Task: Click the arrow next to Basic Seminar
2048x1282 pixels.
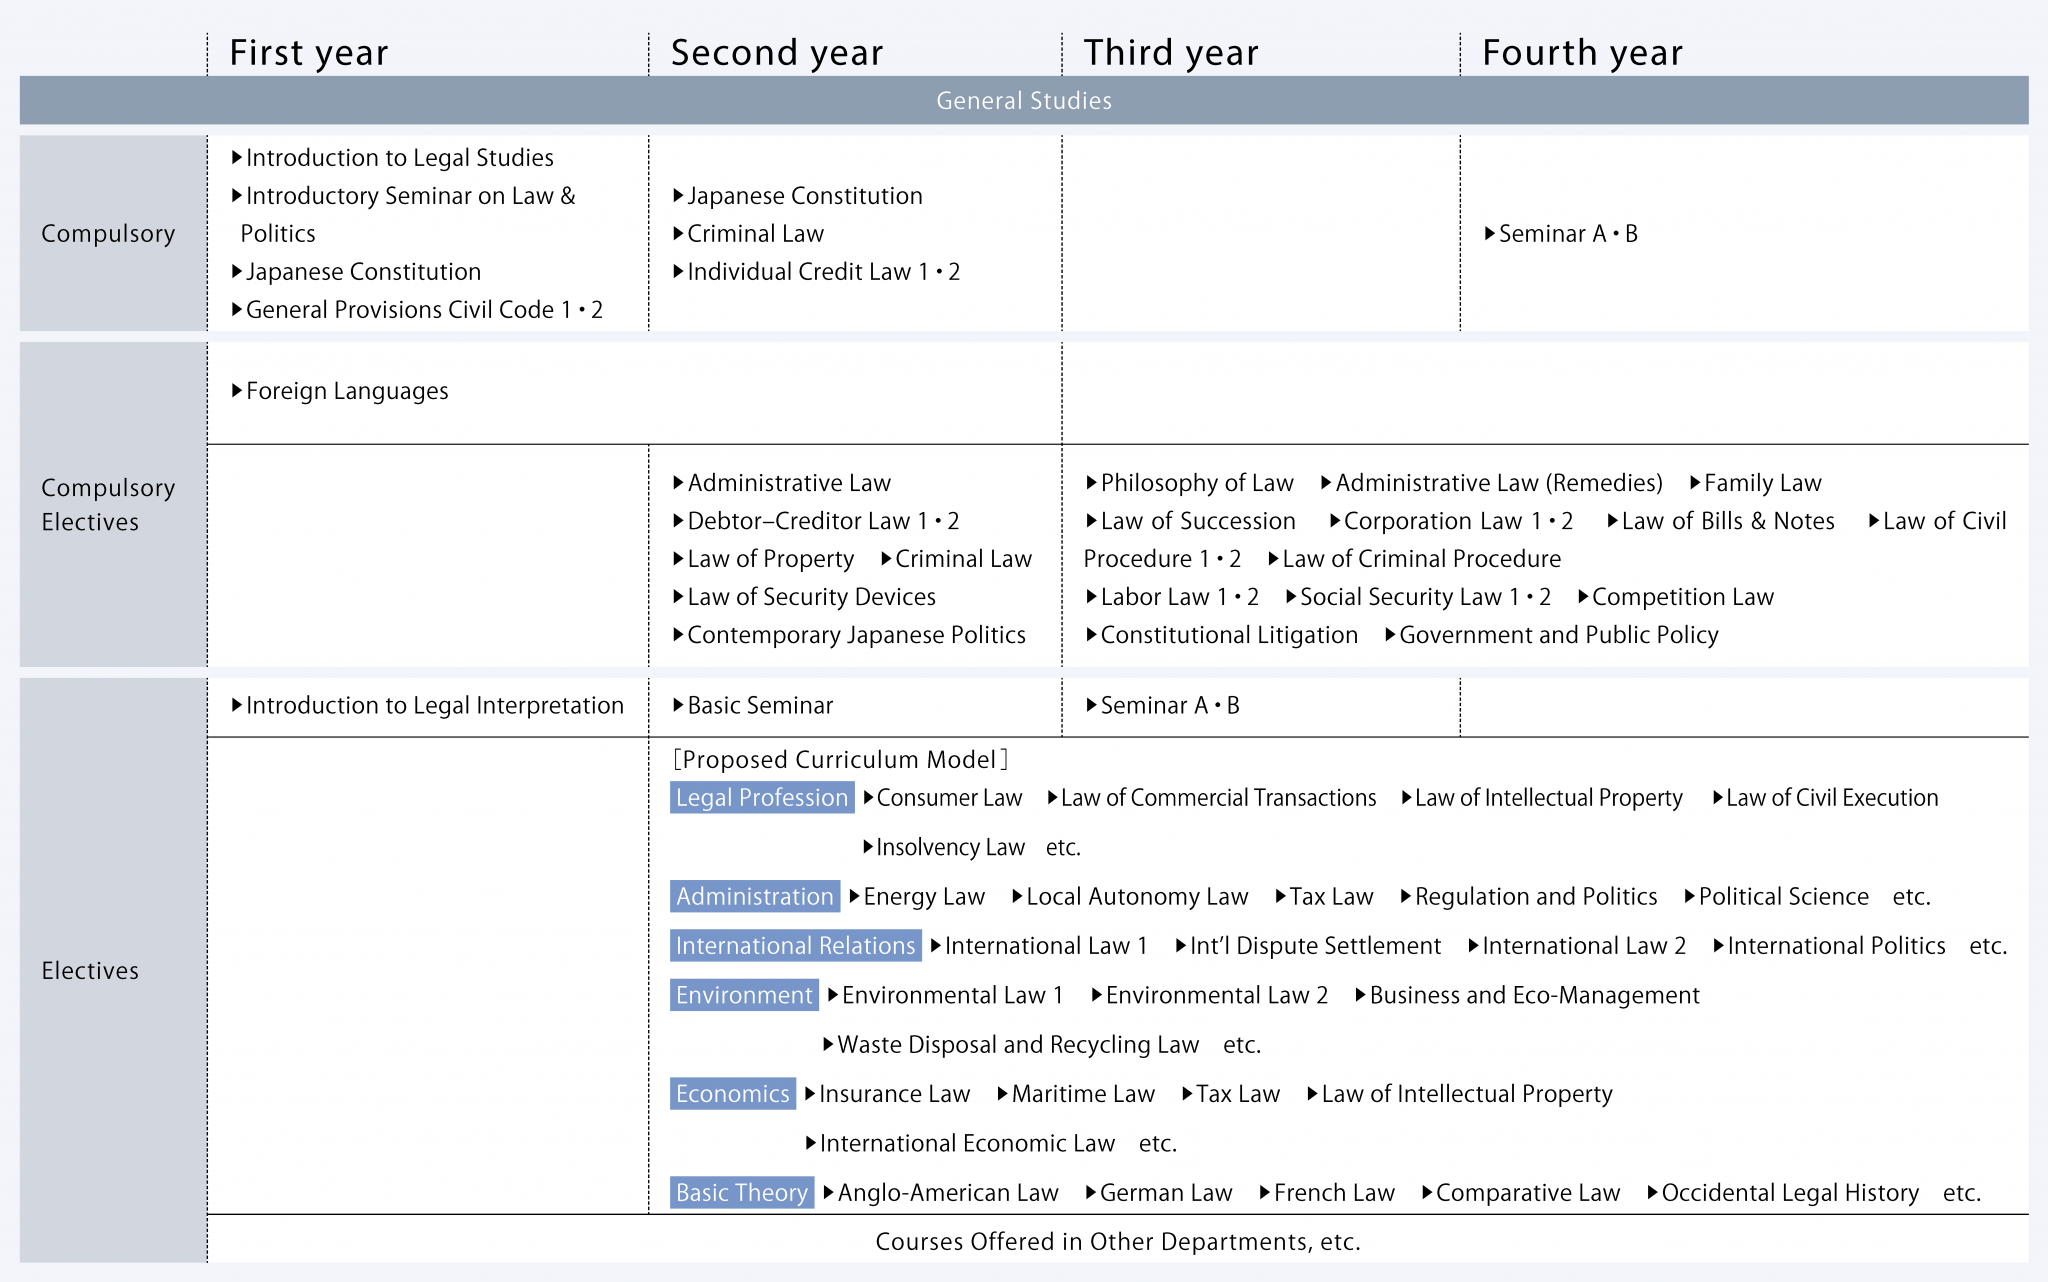Action: coord(679,706)
